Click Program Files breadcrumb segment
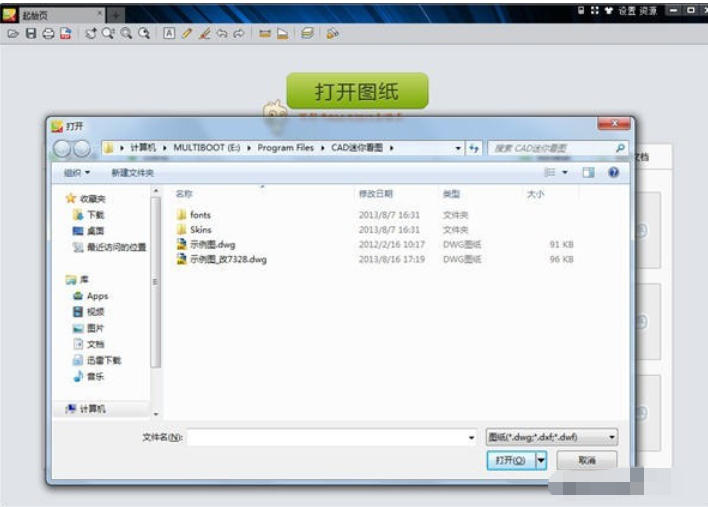The height and width of the screenshot is (507, 708). [285, 148]
